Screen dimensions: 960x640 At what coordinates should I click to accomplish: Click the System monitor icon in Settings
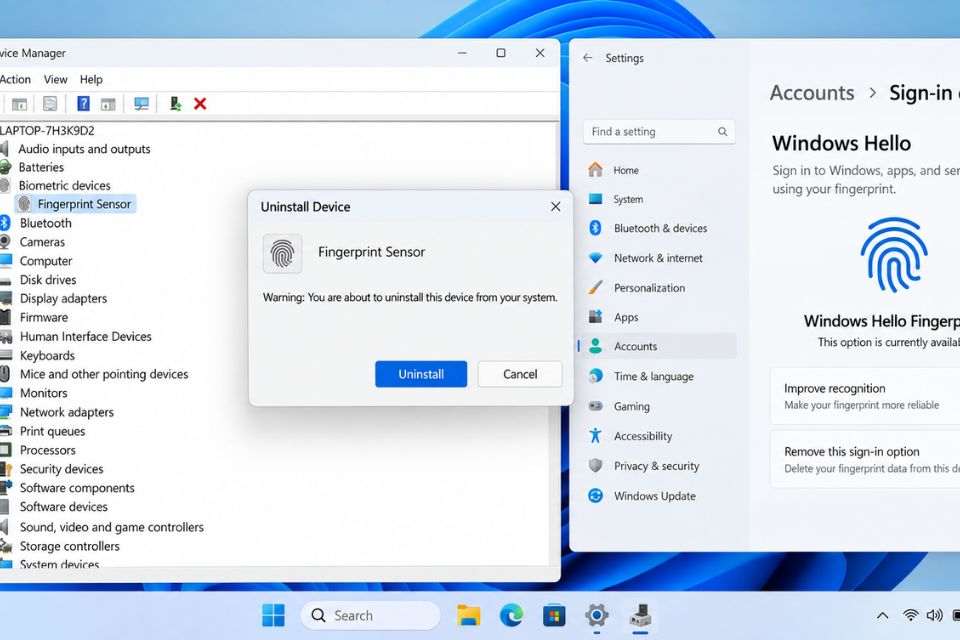595,199
